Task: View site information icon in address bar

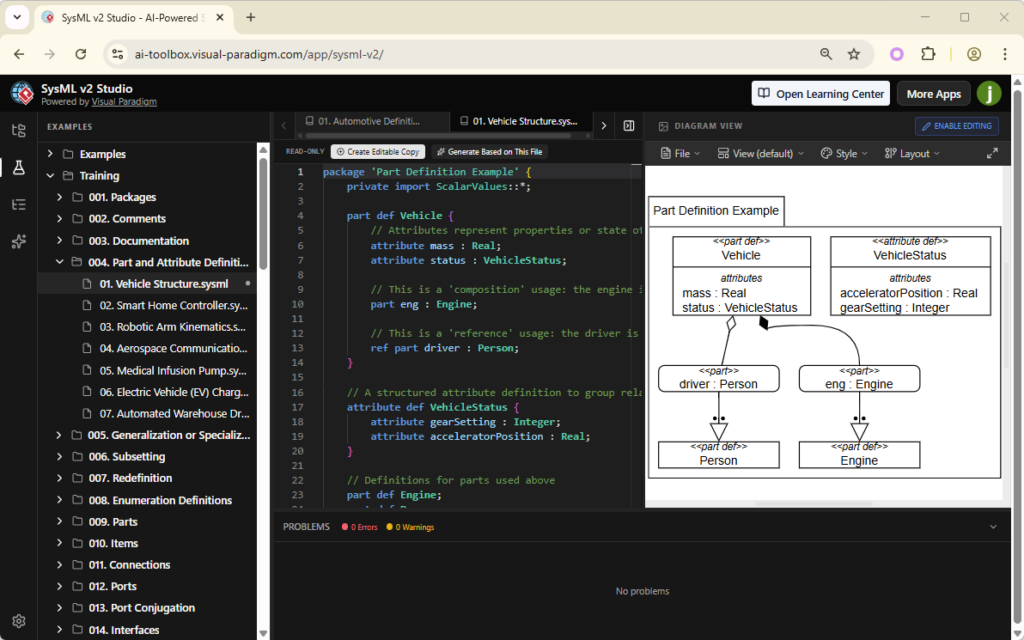Action: pyautogui.click(x=118, y=54)
